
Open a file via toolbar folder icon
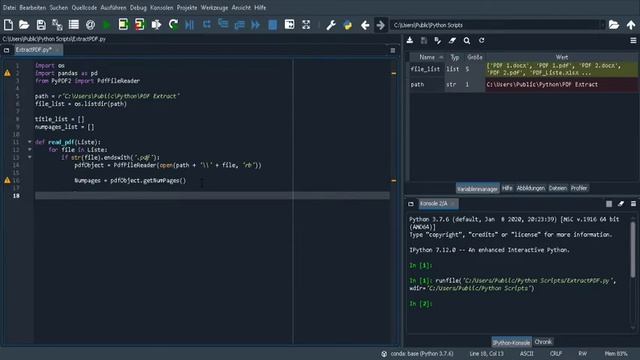click(x=24, y=25)
